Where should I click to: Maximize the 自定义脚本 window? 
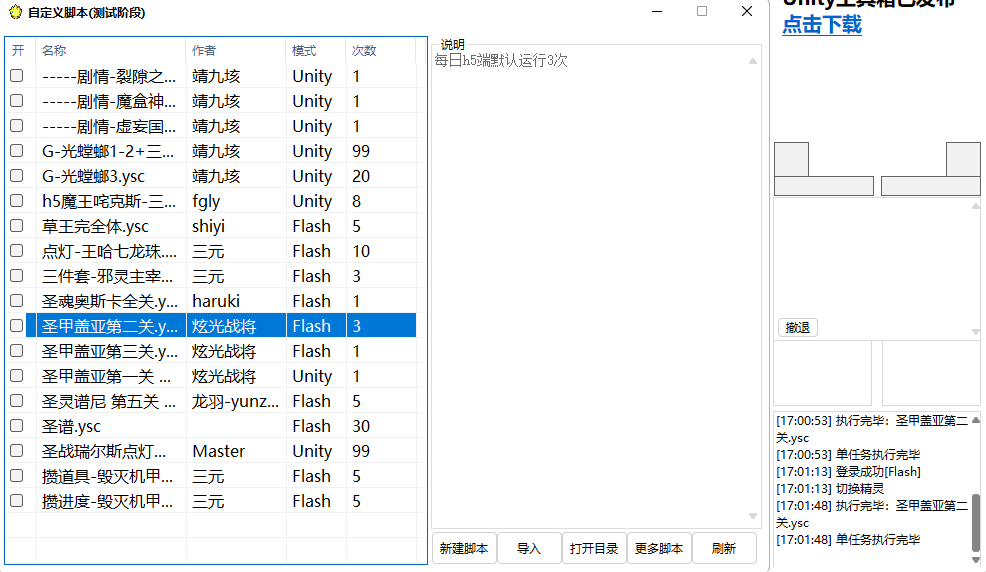[702, 11]
